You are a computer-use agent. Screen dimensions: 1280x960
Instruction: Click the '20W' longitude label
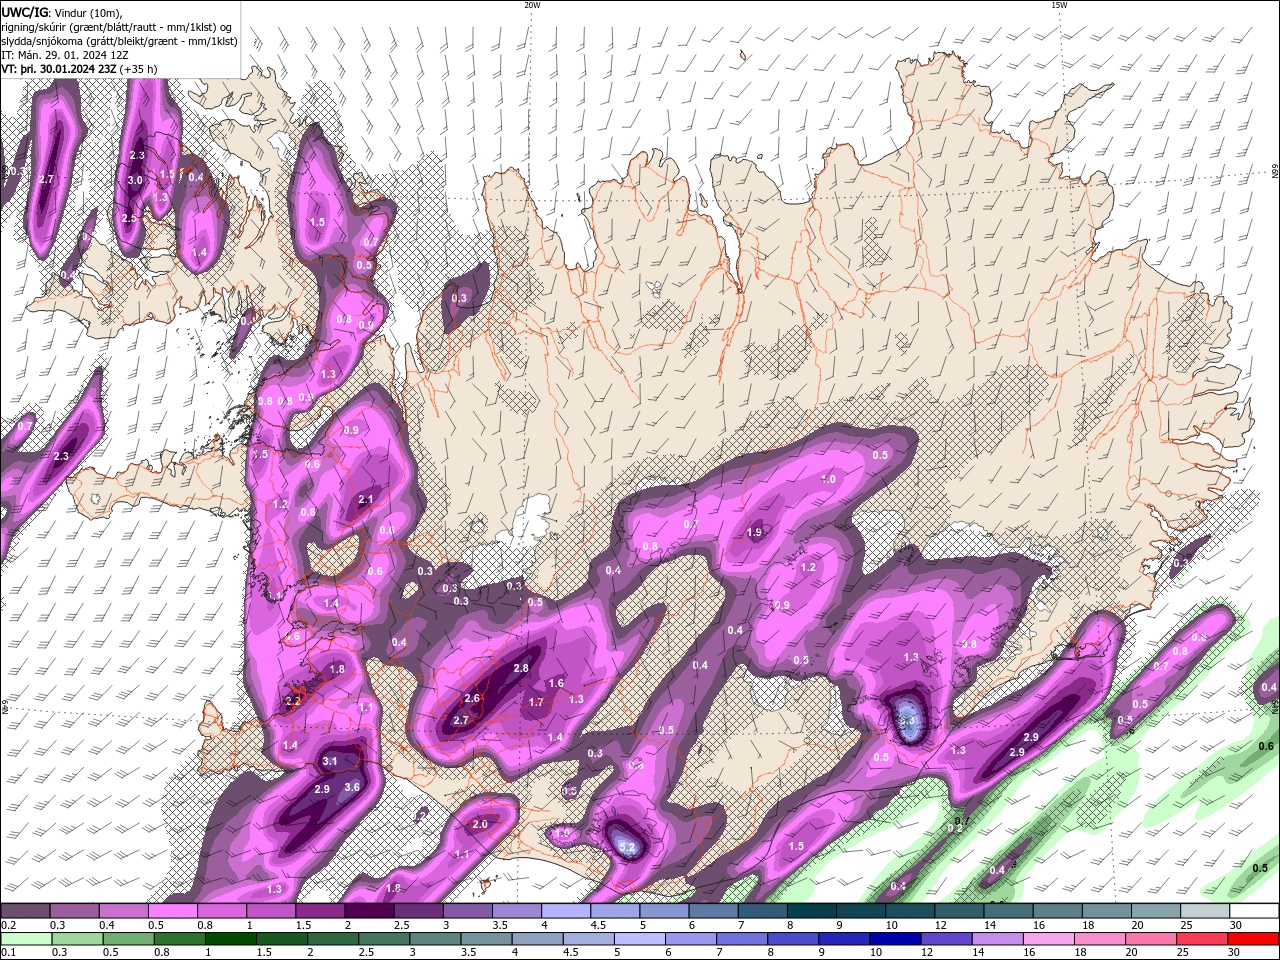click(532, 5)
